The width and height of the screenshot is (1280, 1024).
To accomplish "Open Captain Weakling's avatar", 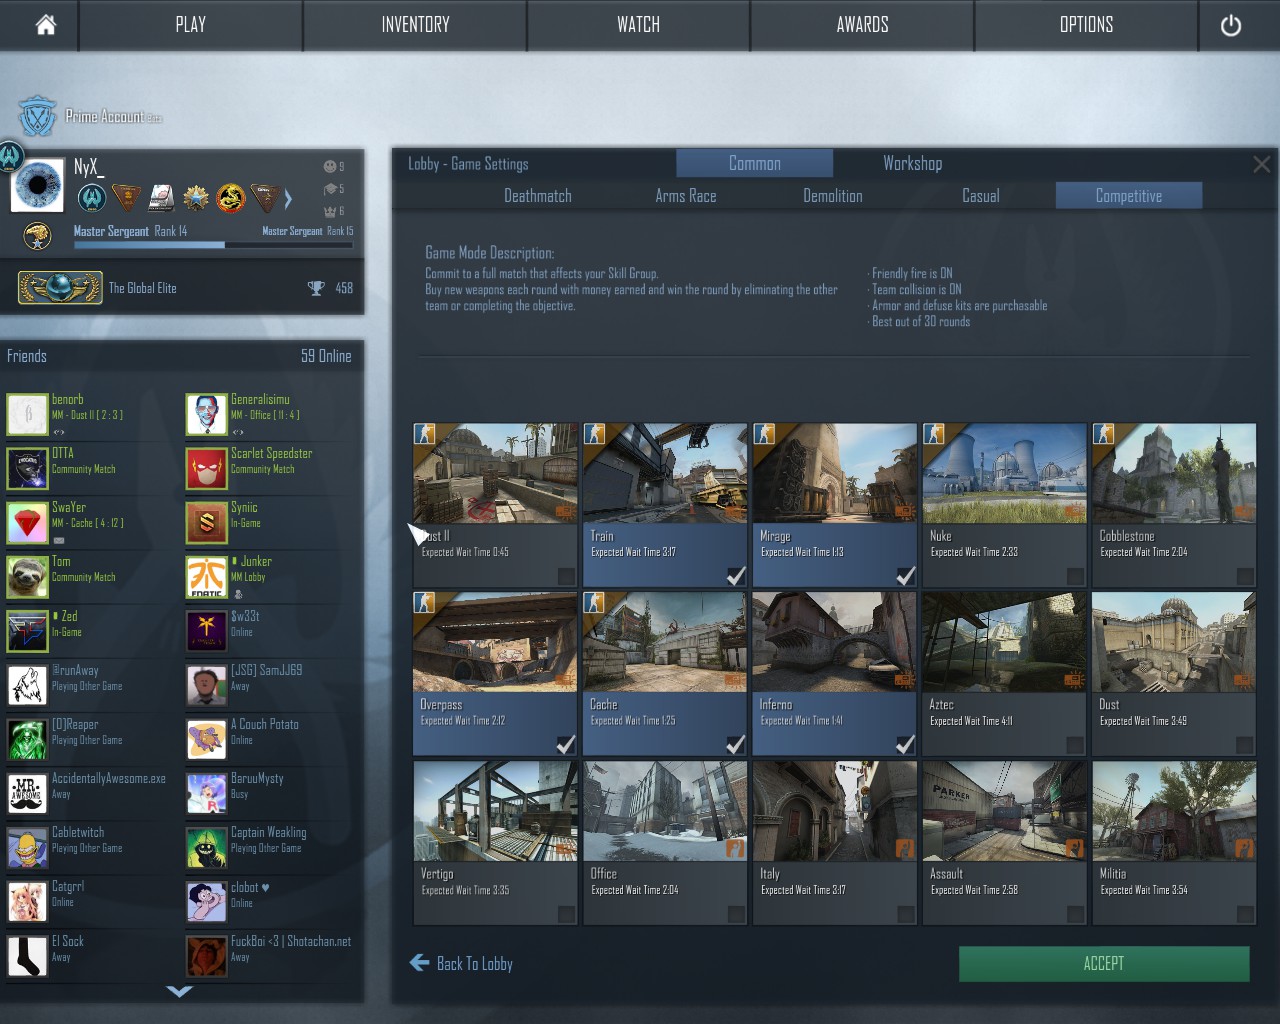I will click(x=206, y=847).
